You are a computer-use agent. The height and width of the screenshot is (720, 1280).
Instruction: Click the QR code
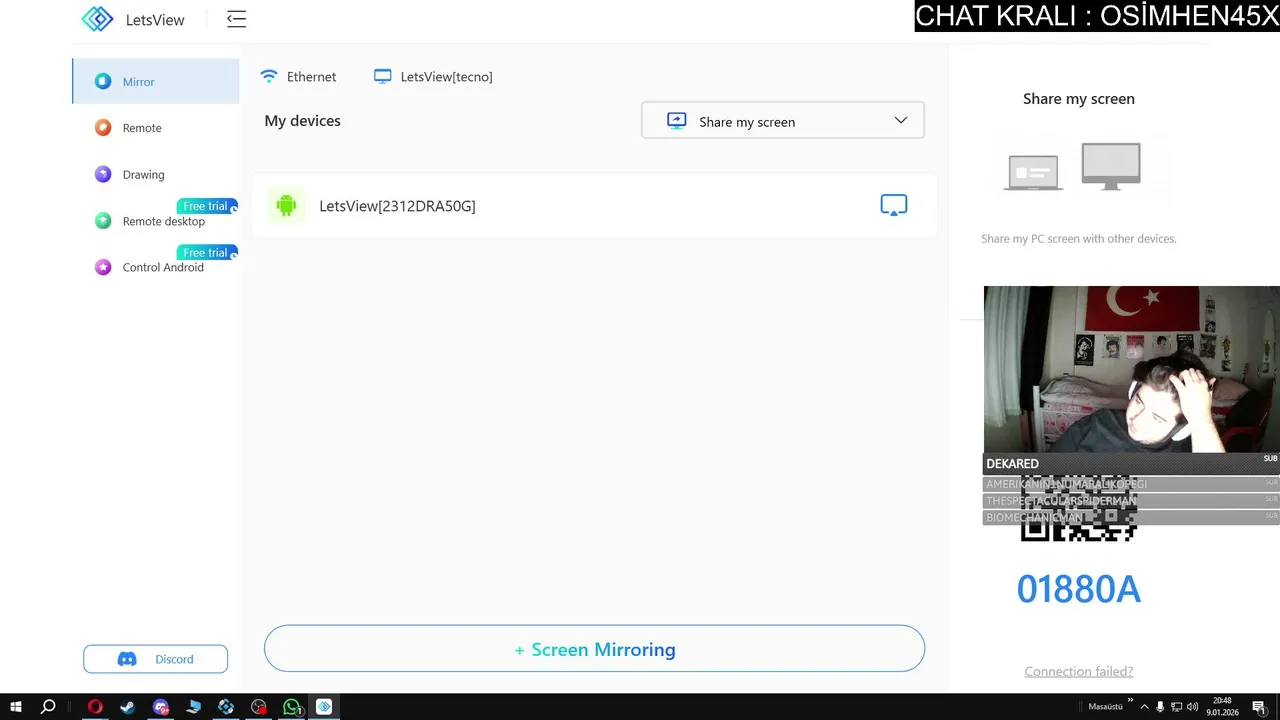click(1079, 508)
